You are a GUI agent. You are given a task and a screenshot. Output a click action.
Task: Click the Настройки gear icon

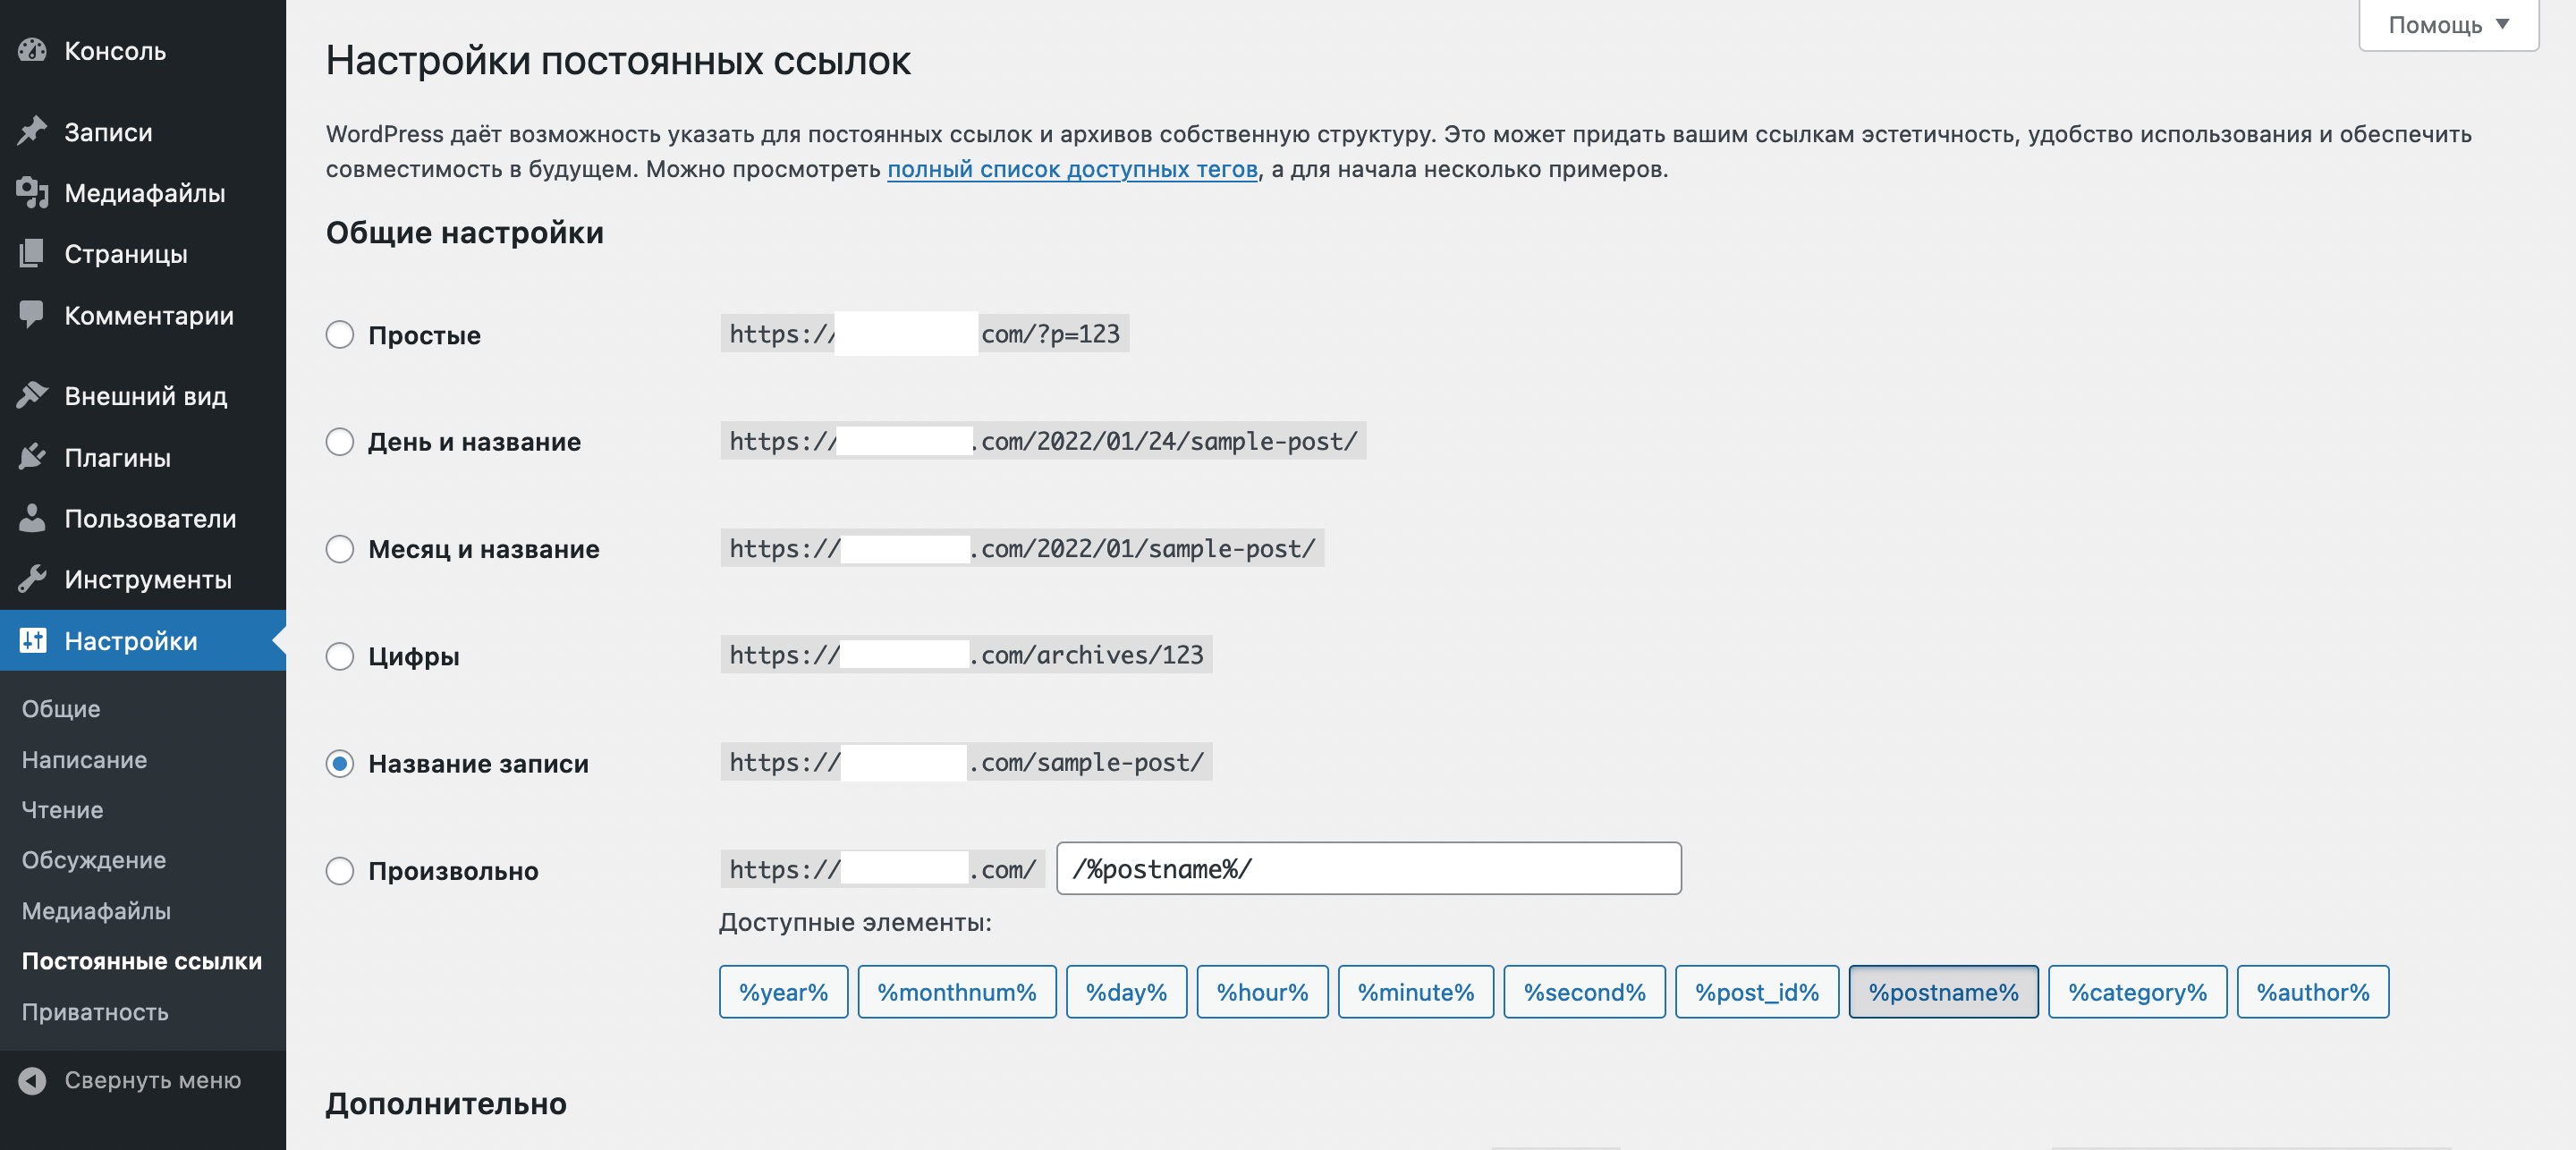click(33, 641)
